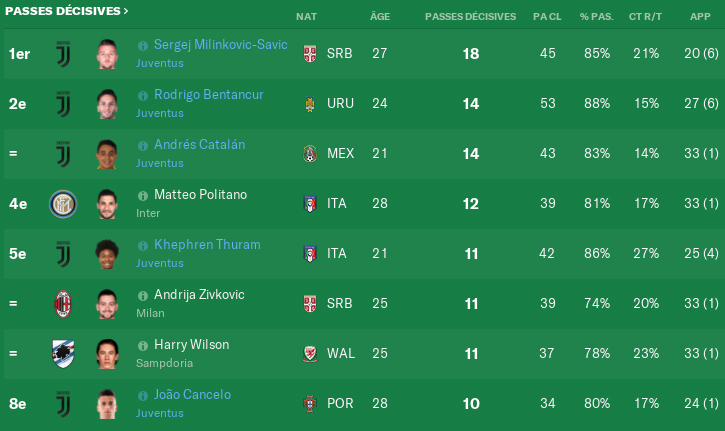Image resolution: width=725 pixels, height=431 pixels.
Task: Click the Sampdoria club badge
Action: coord(63,354)
